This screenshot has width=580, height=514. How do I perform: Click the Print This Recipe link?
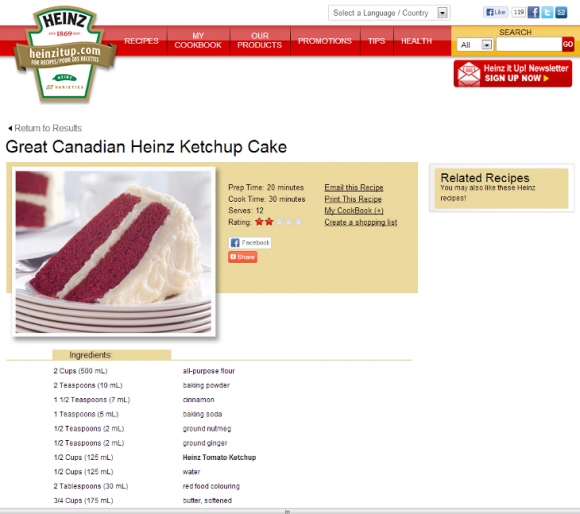pos(353,199)
